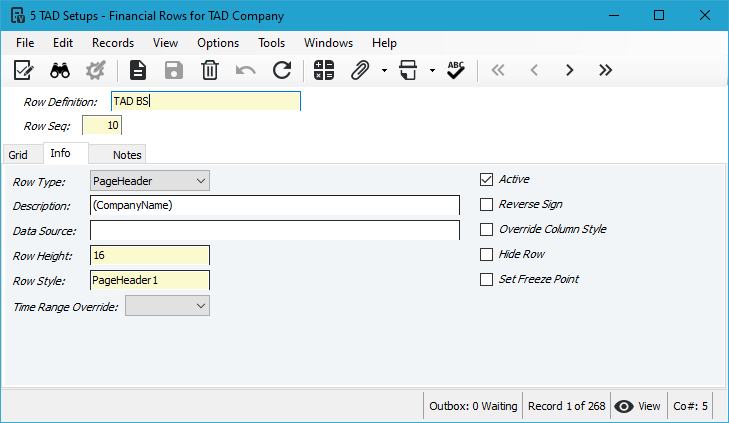Click the Row Seq field
This screenshot has width=729, height=423.
tap(102, 125)
